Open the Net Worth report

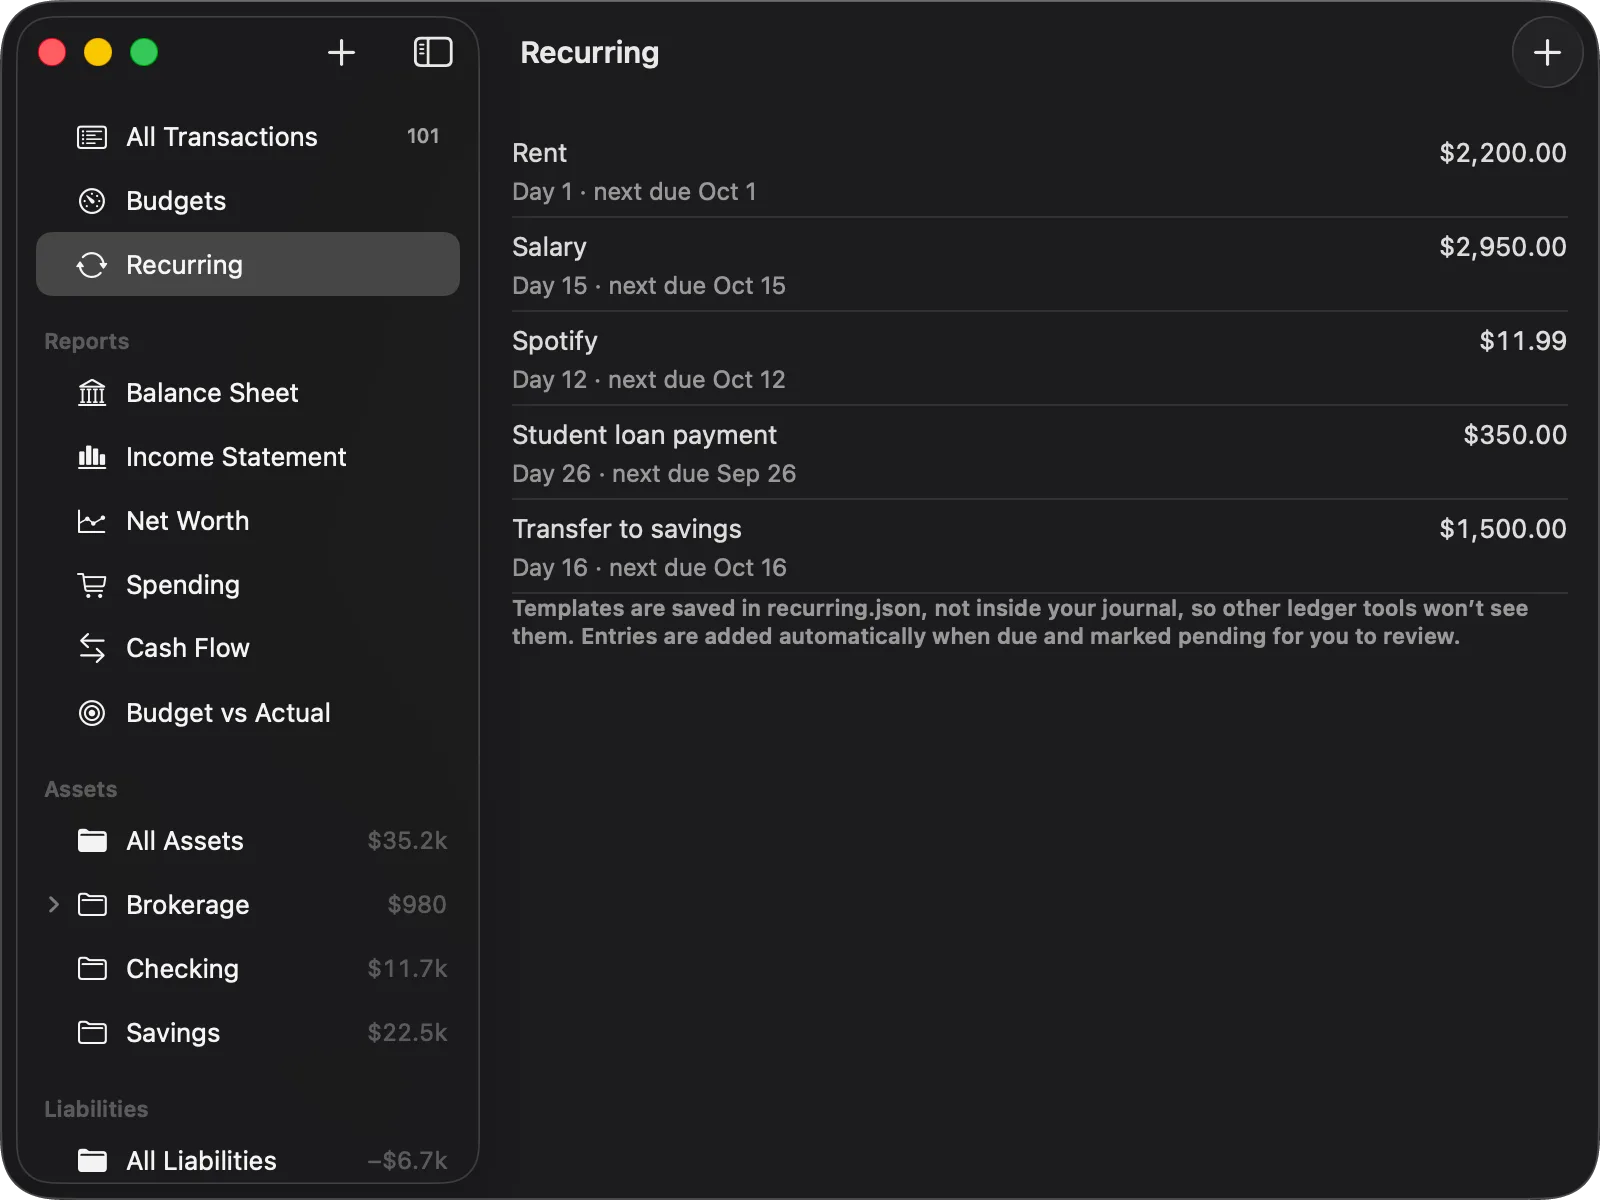[248, 521]
